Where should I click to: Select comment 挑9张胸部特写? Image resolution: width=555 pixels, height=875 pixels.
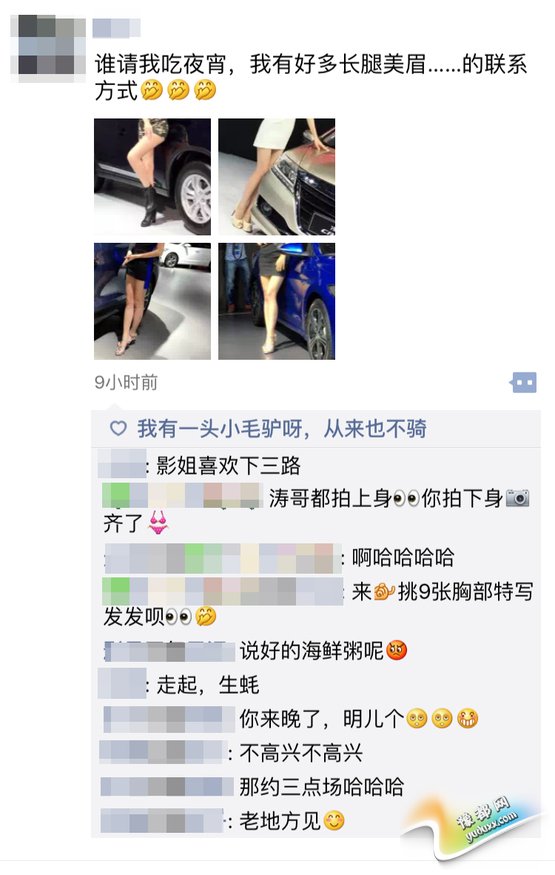(318, 604)
